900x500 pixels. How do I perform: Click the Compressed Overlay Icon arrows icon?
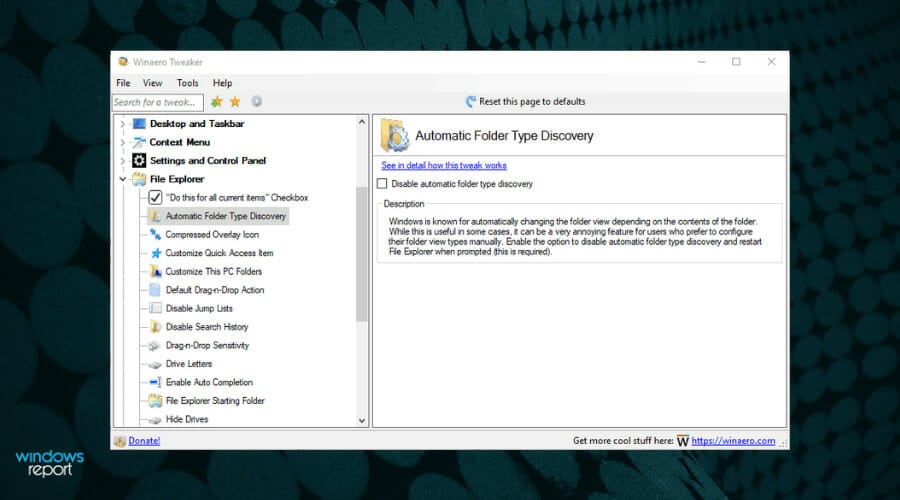coord(155,234)
